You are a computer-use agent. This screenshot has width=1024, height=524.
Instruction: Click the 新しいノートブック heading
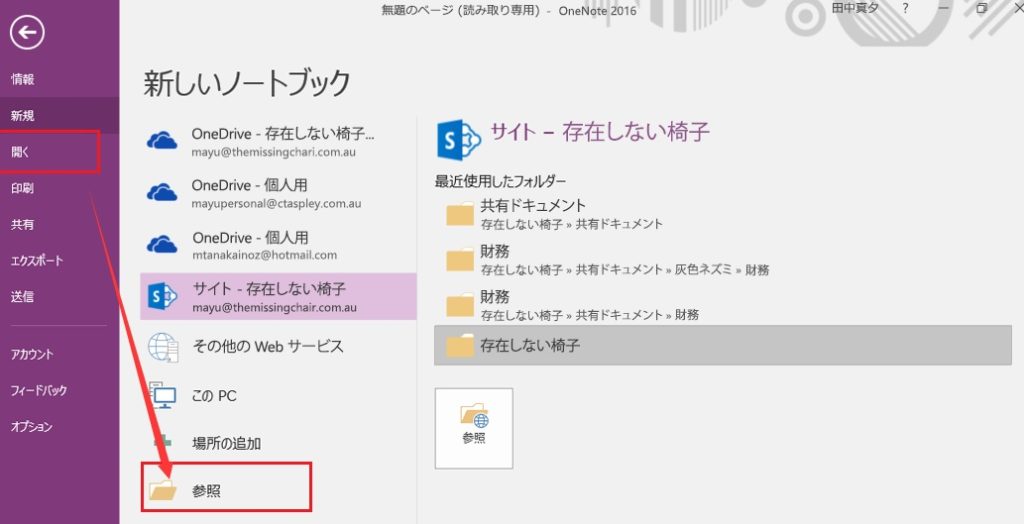[x=247, y=84]
